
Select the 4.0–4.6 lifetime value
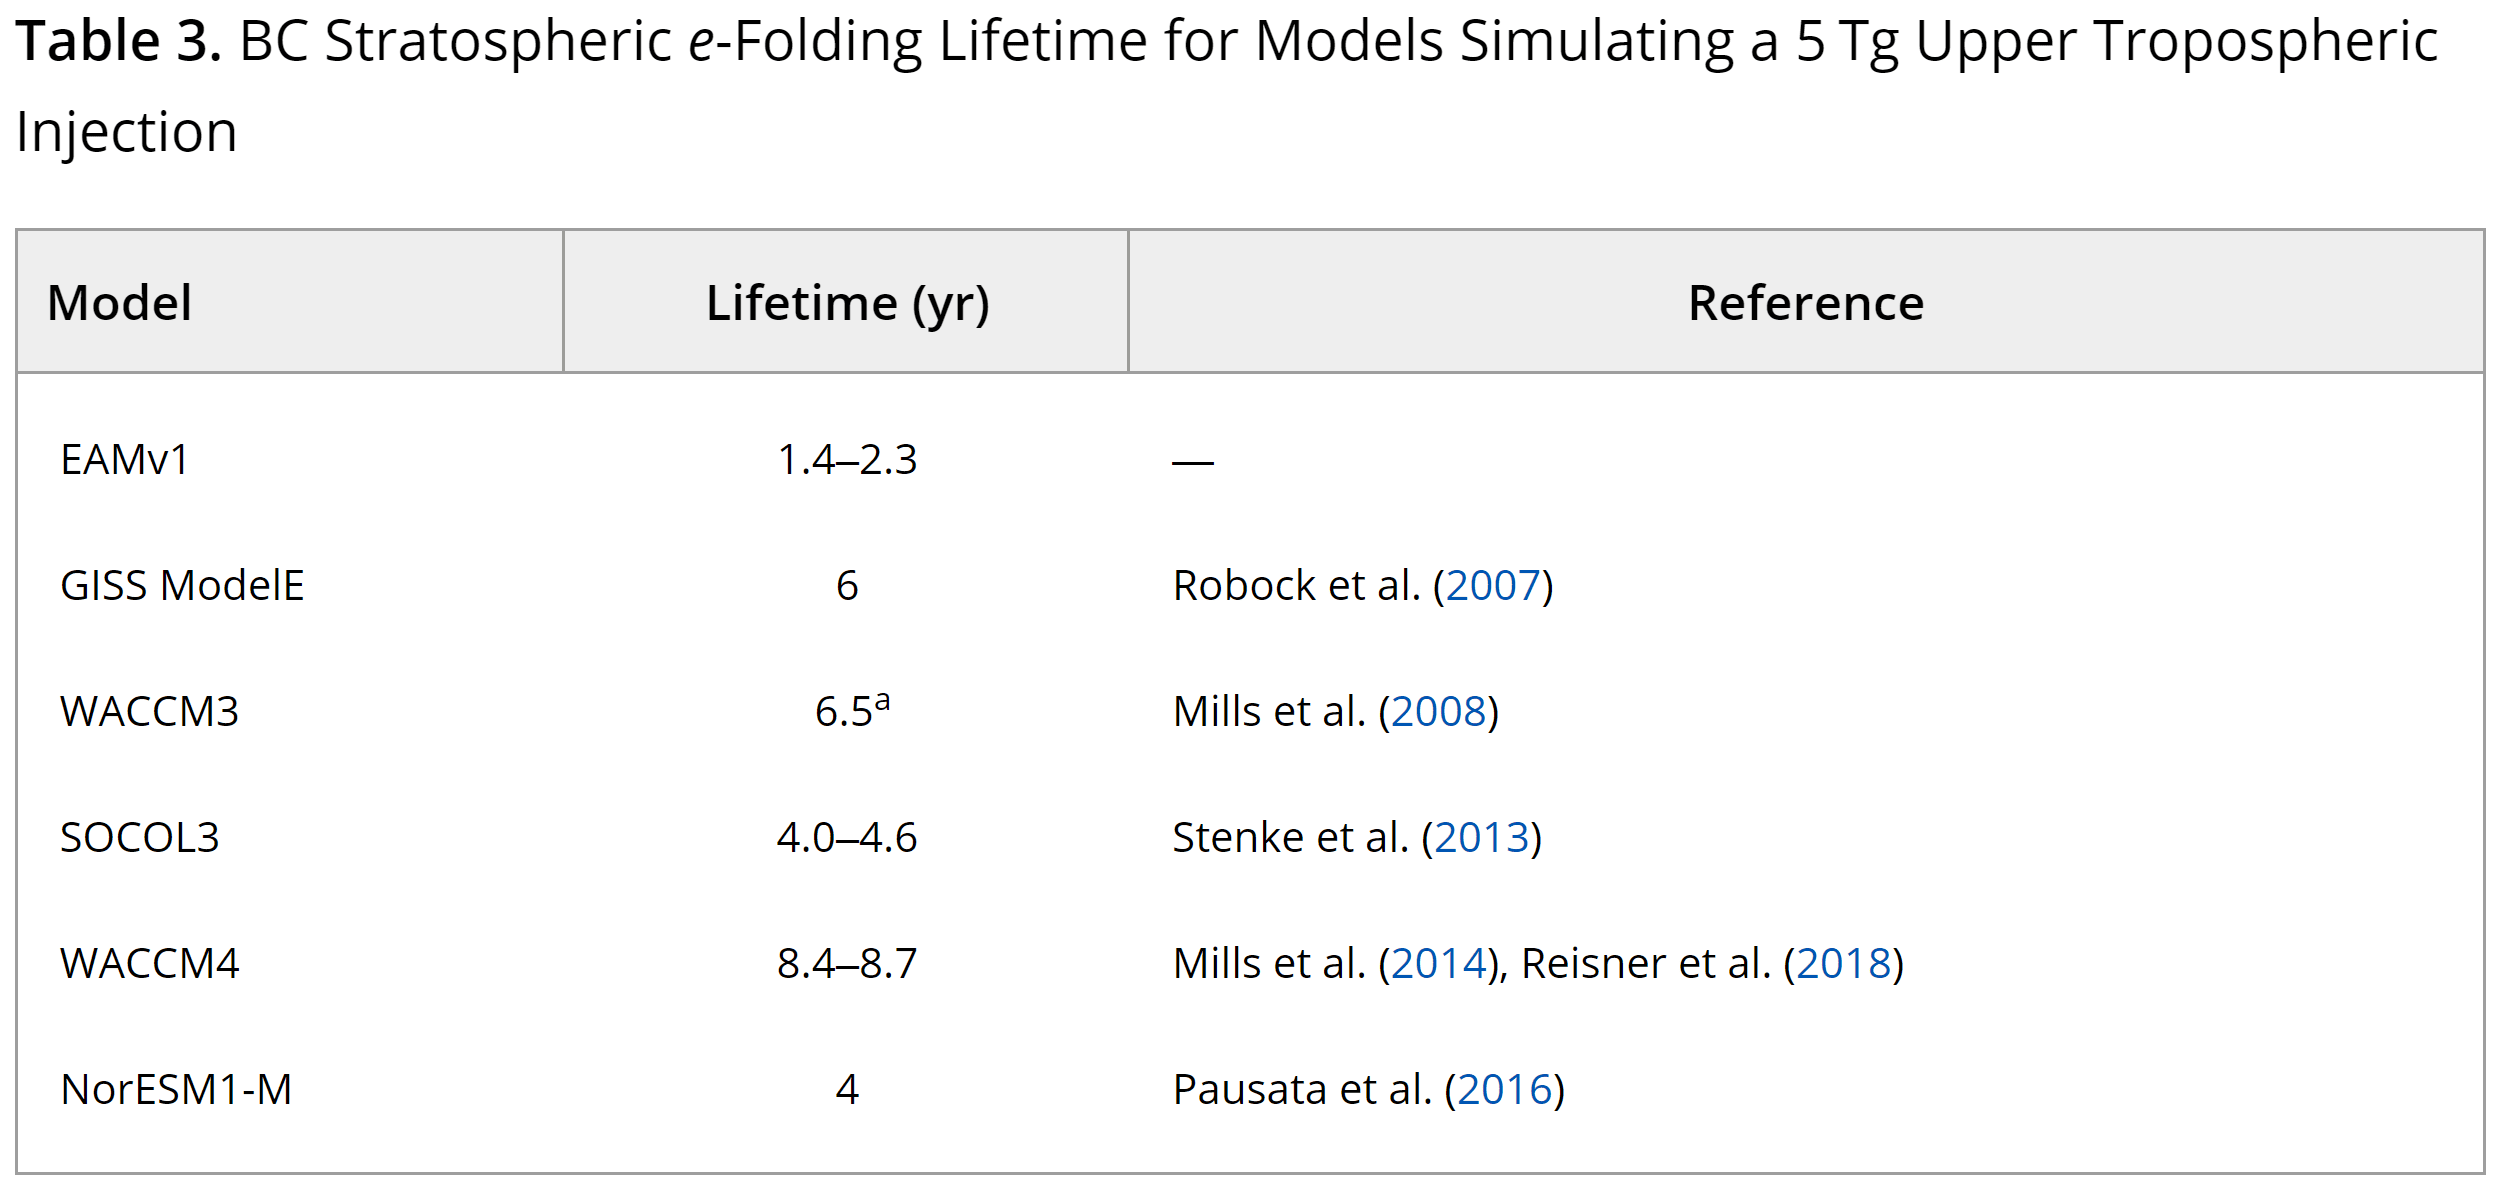click(x=847, y=838)
